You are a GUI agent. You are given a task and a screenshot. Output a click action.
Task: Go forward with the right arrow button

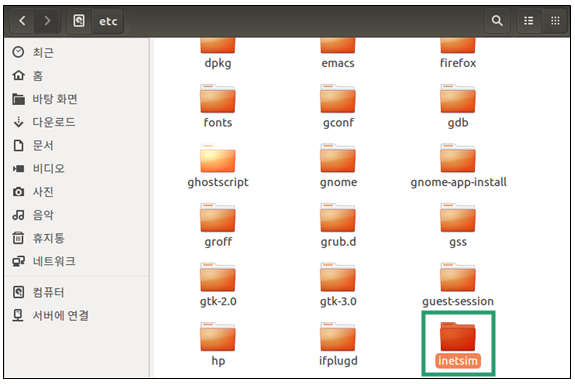click(x=47, y=21)
